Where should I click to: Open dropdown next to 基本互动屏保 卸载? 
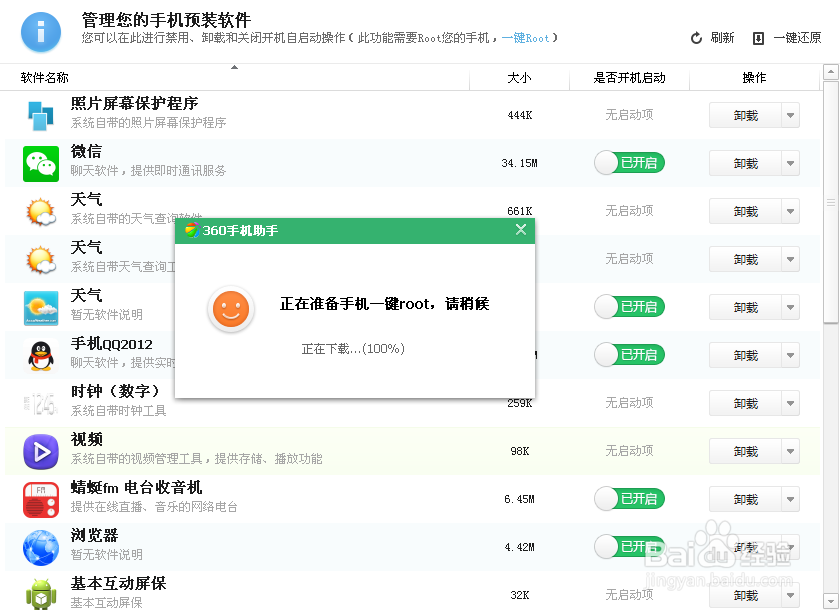[x=790, y=595]
